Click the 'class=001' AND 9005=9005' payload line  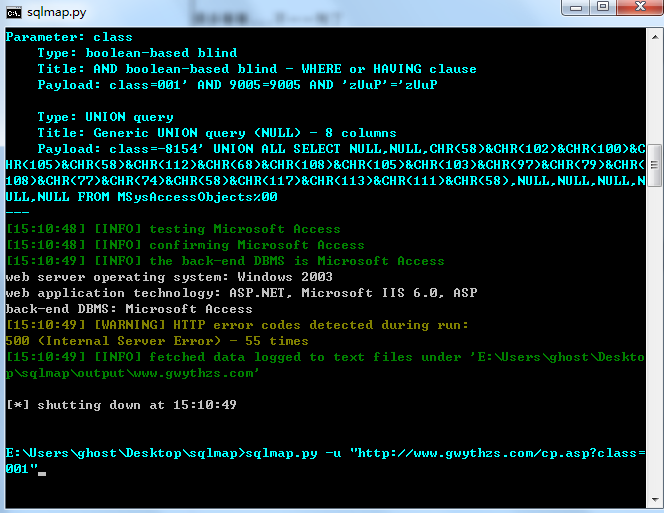click(237, 85)
